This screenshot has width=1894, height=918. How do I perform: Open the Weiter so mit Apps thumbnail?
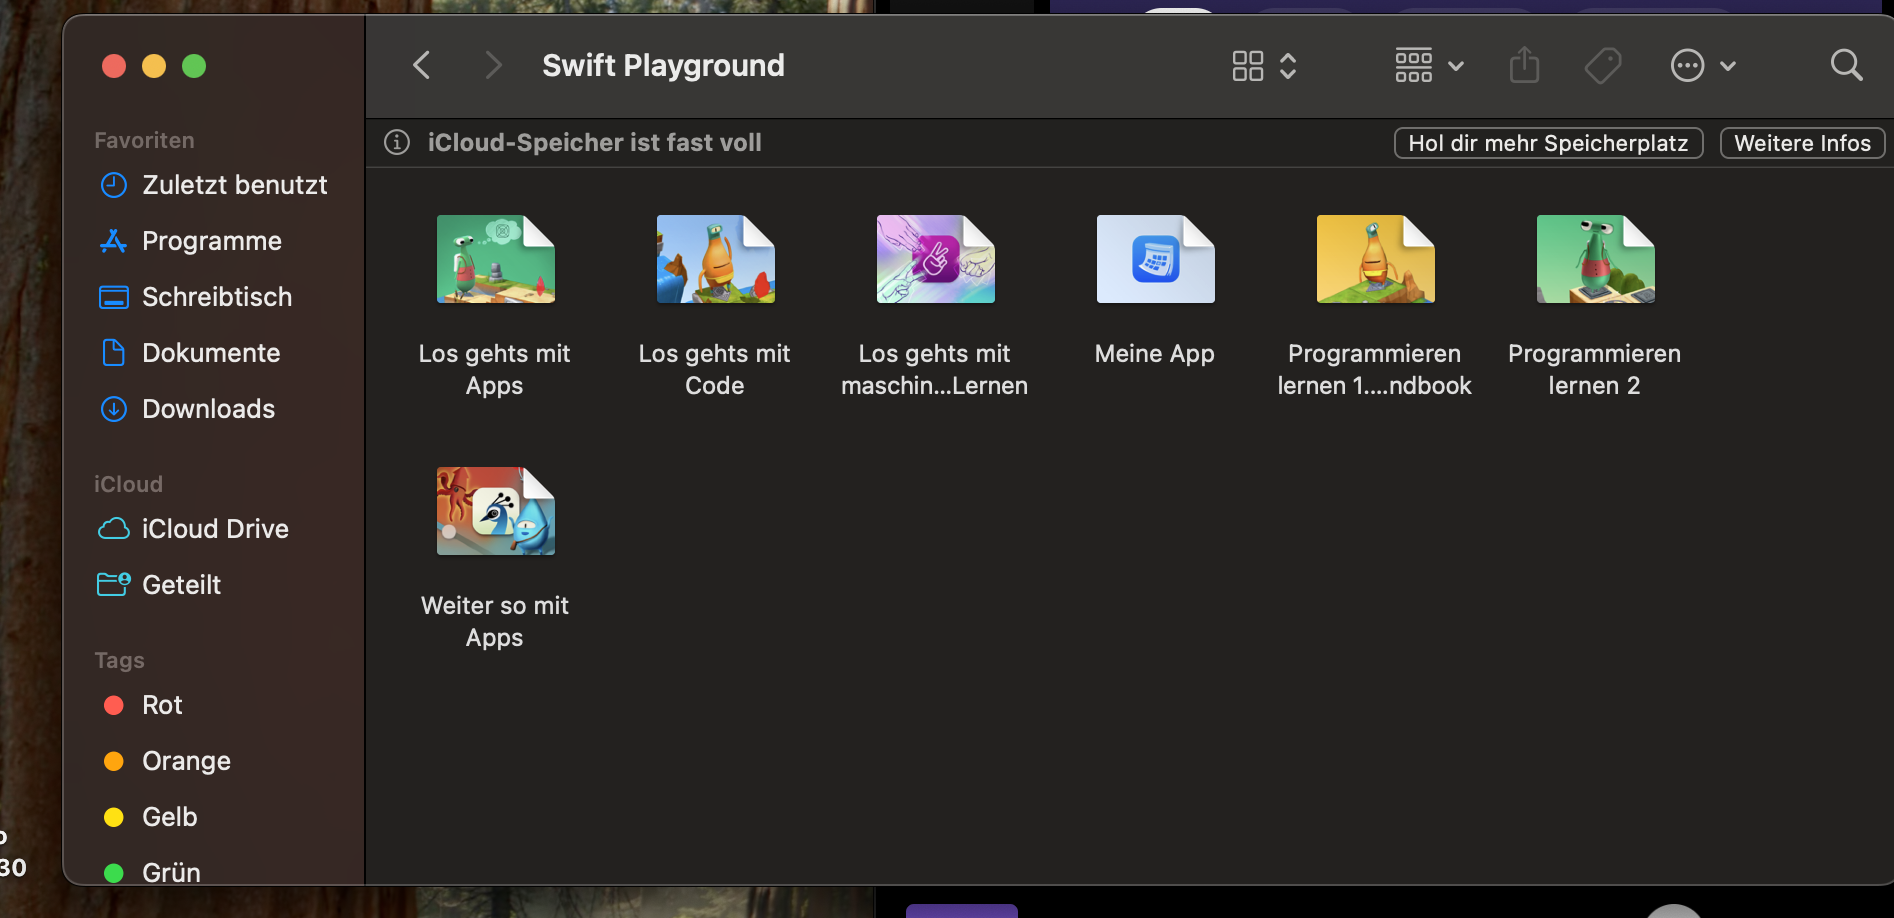coord(495,511)
